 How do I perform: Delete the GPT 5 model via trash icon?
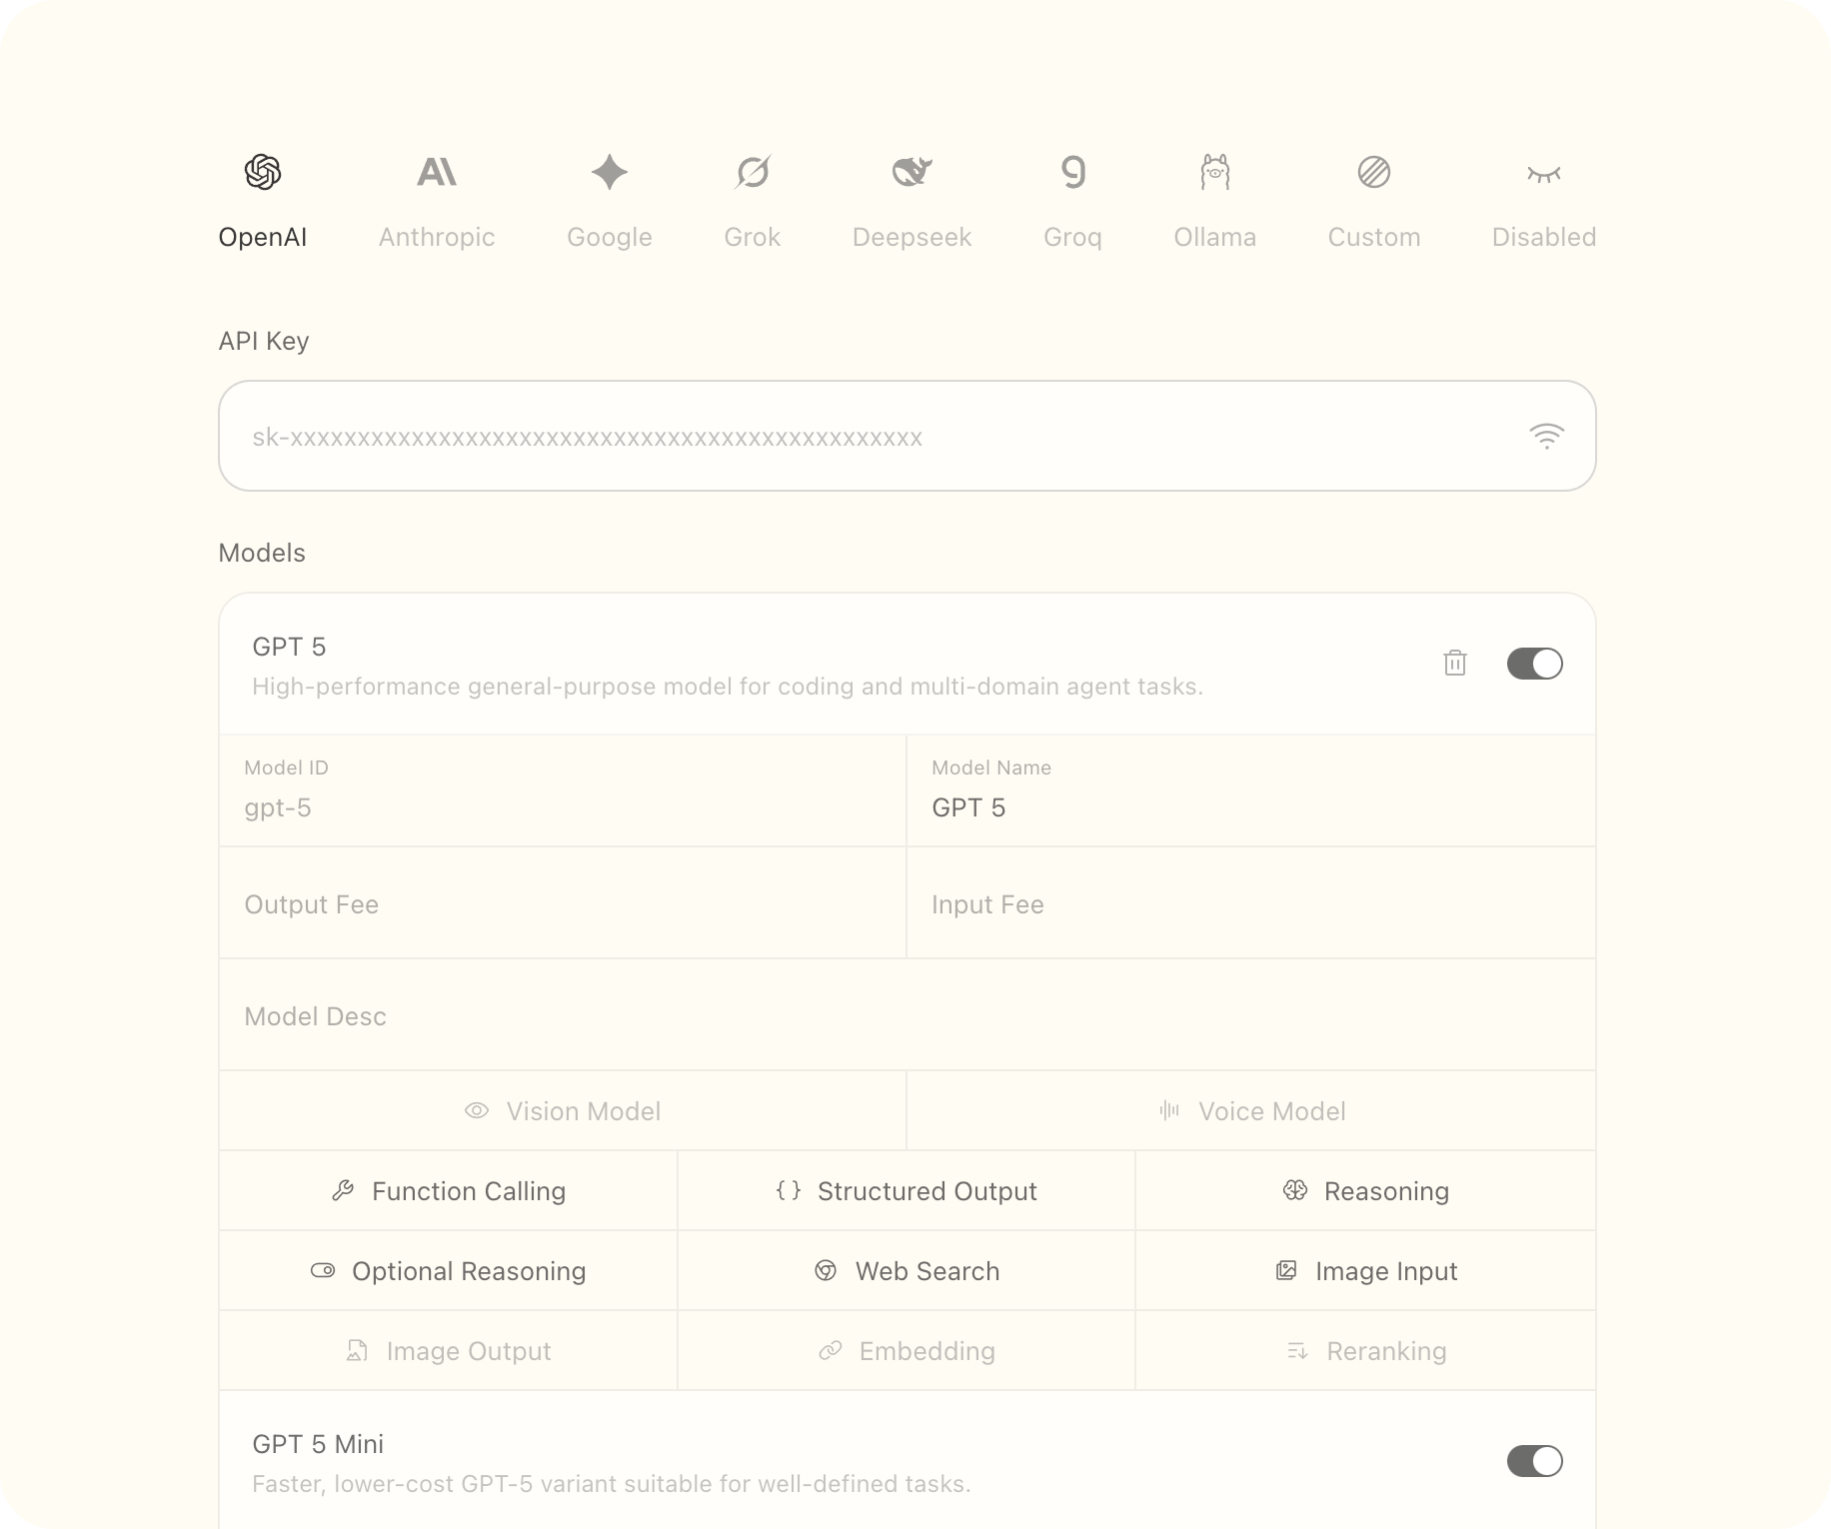tap(1455, 663)
